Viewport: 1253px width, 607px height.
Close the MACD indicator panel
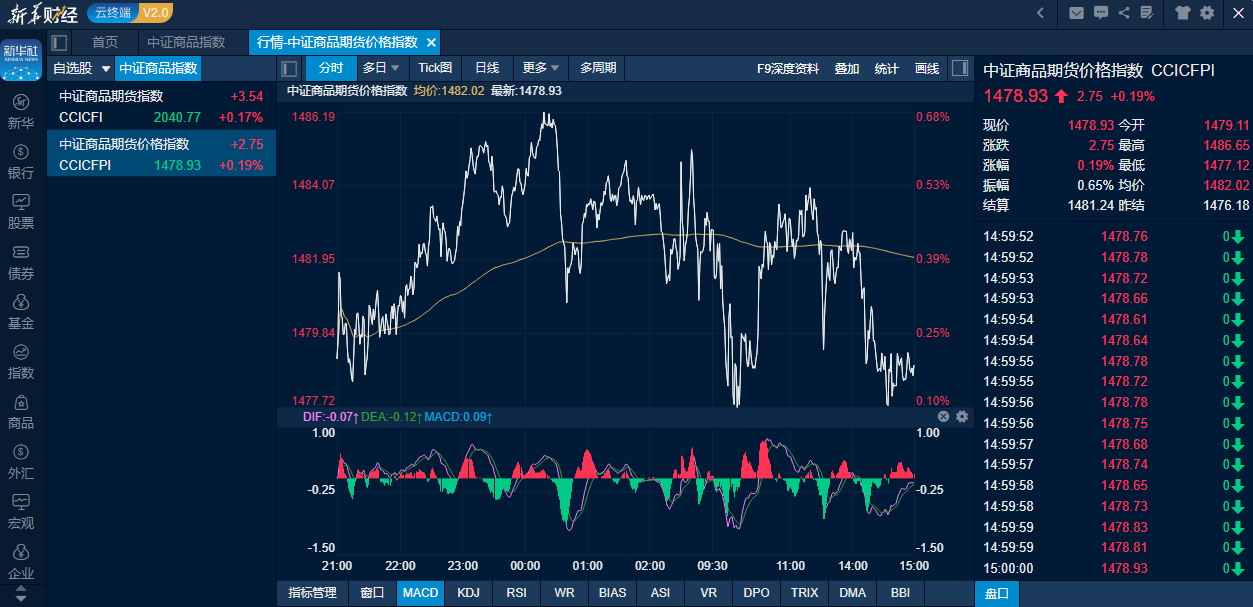click(x=943, y=416)
